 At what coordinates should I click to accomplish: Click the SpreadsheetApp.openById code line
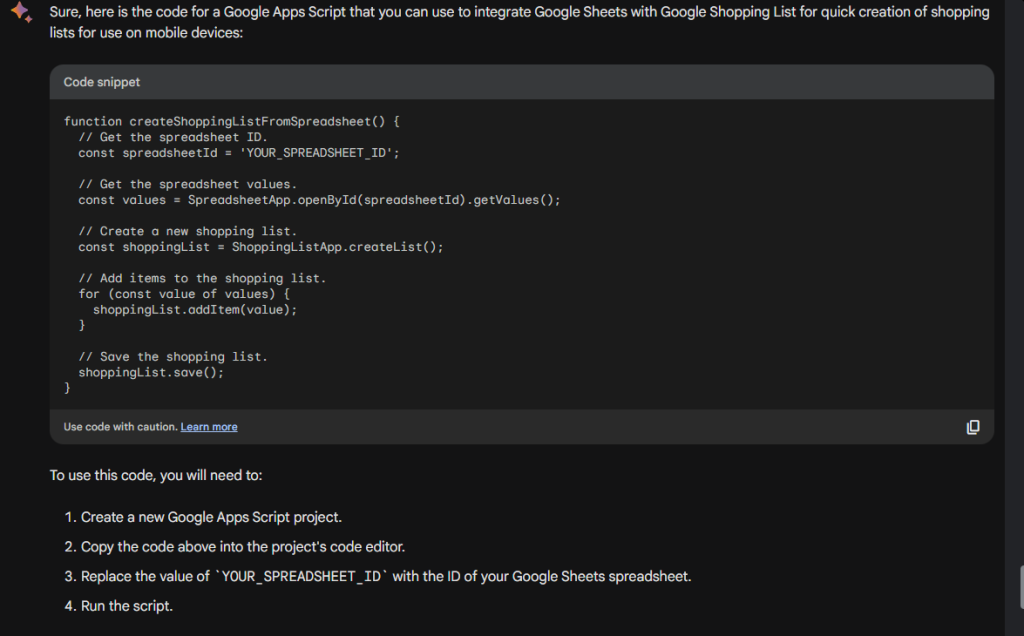319,200
